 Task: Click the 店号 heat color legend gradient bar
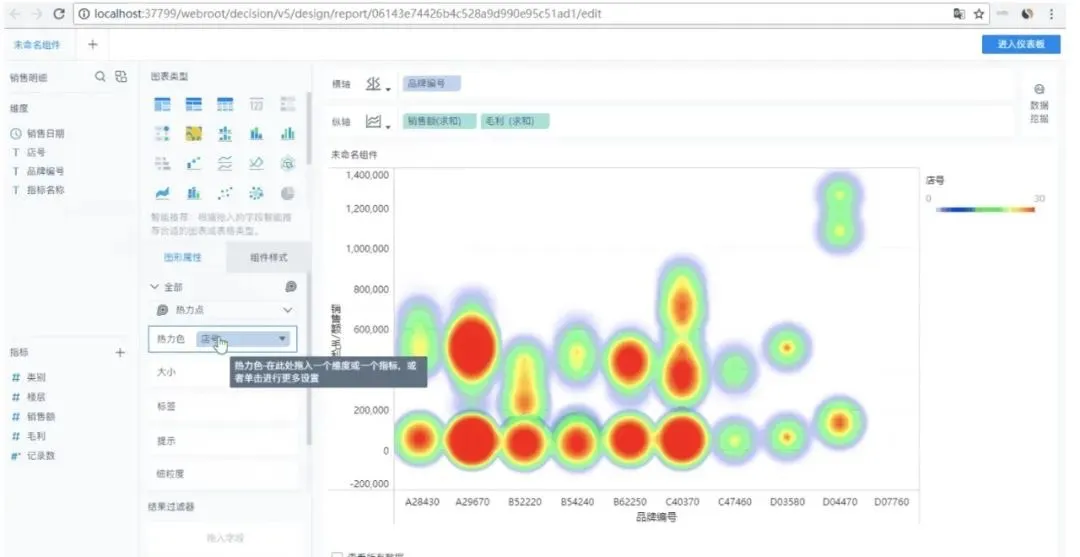tap(985, 210)
